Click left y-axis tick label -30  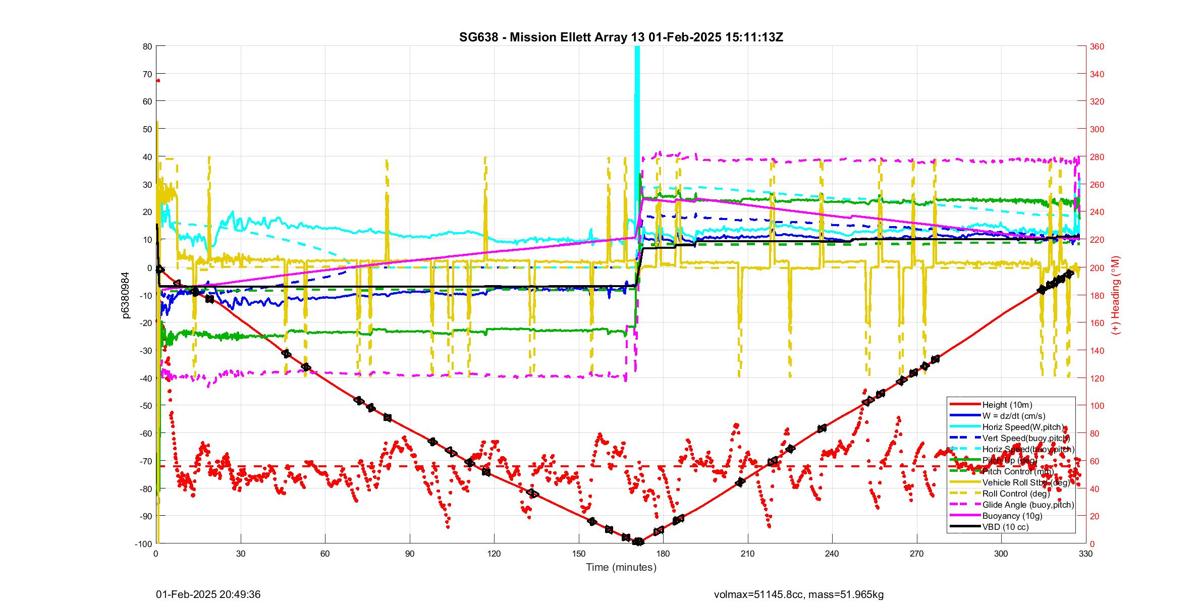coord(144,350)
